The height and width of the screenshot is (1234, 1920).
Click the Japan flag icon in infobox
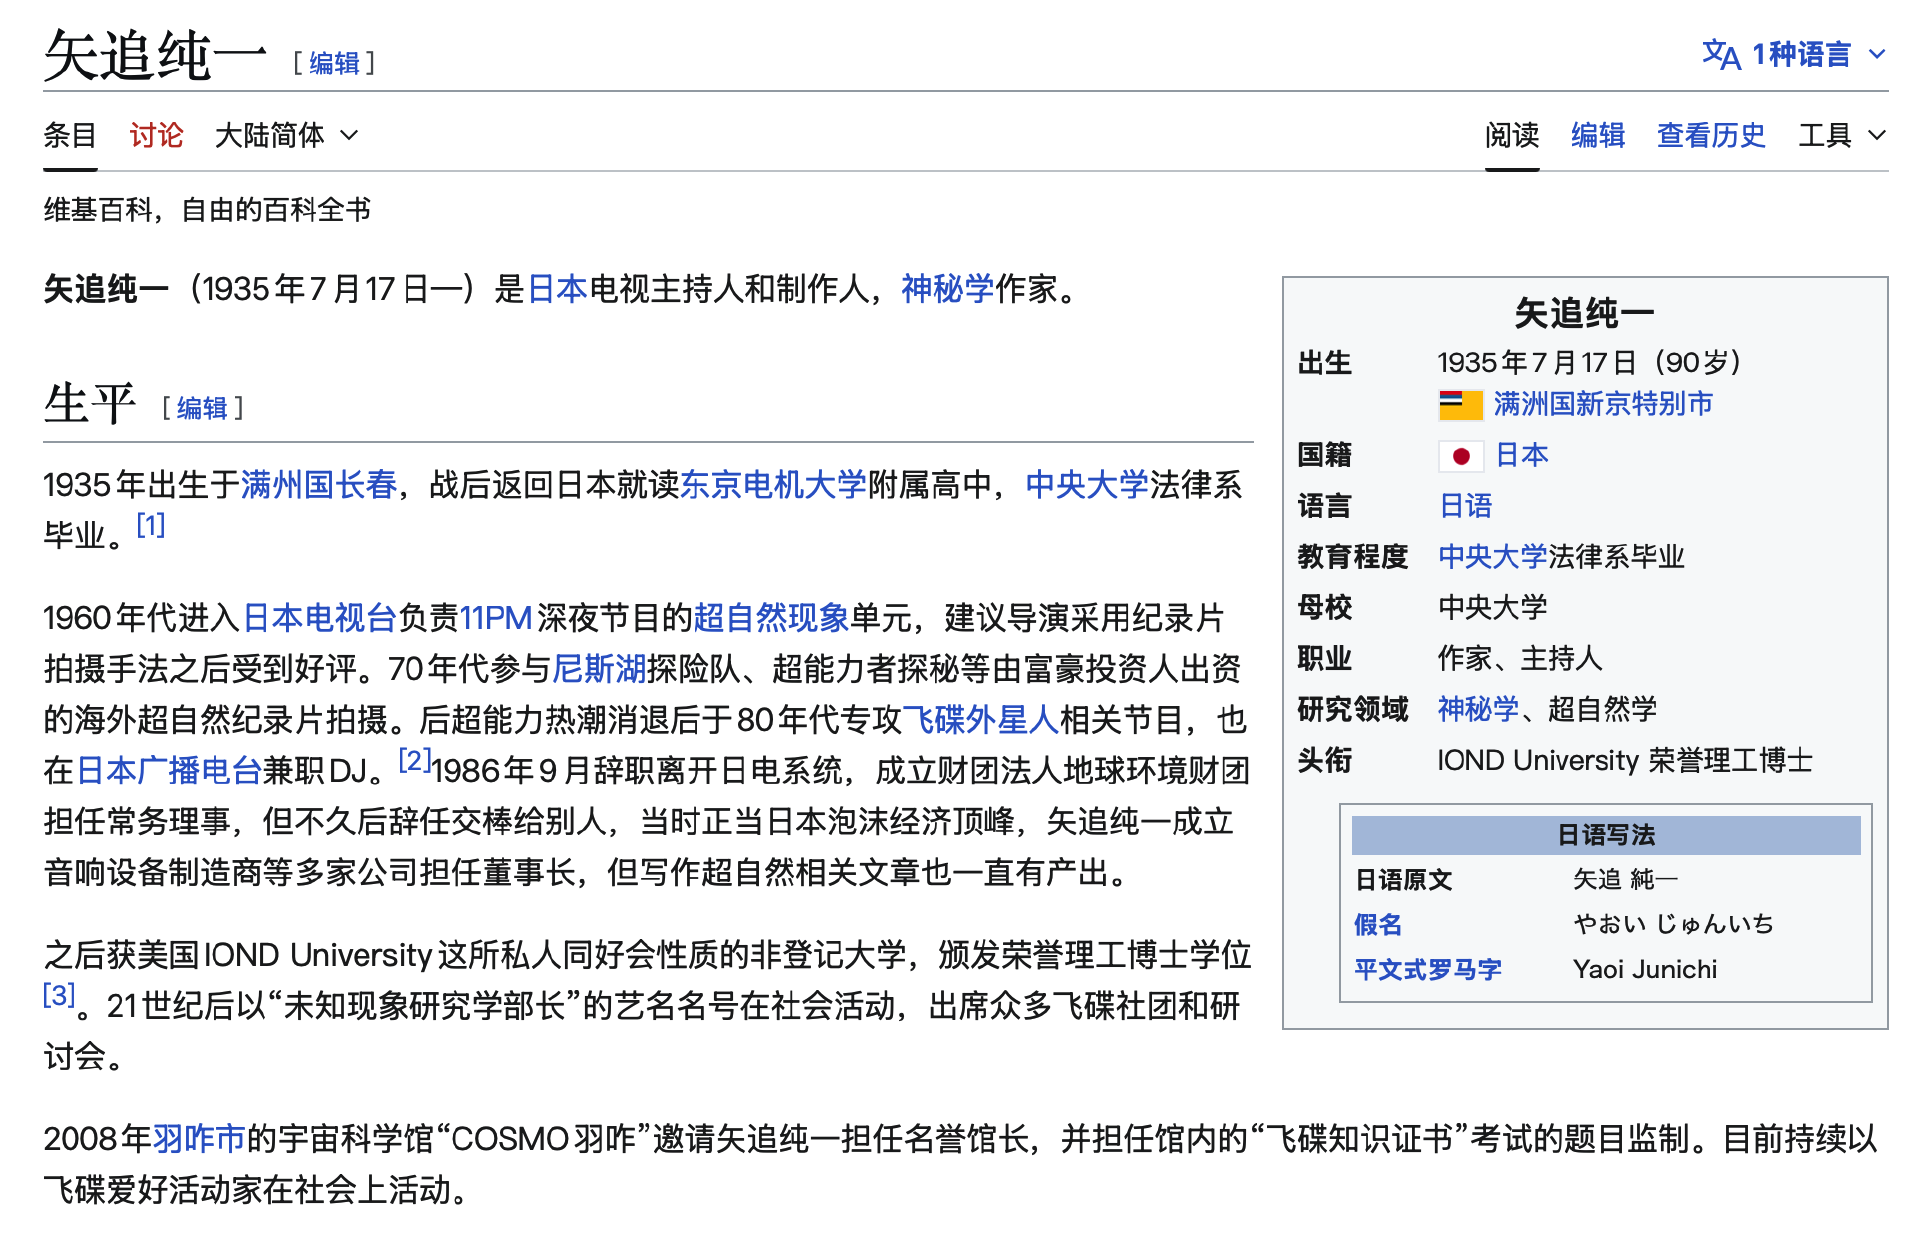pos(1460,456)
